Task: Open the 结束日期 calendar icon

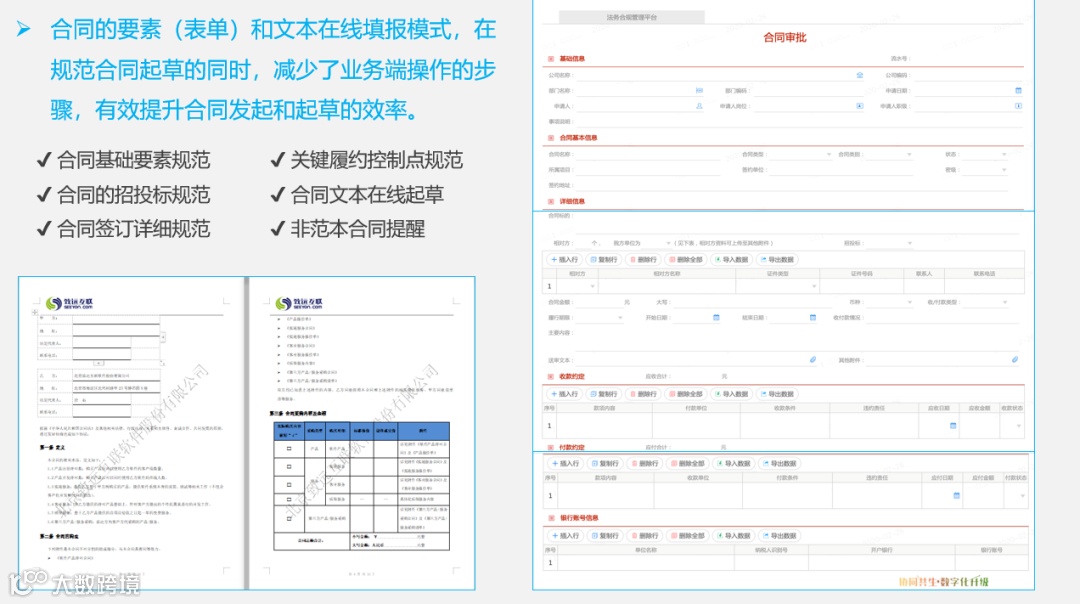Action: tap(813, 317)
